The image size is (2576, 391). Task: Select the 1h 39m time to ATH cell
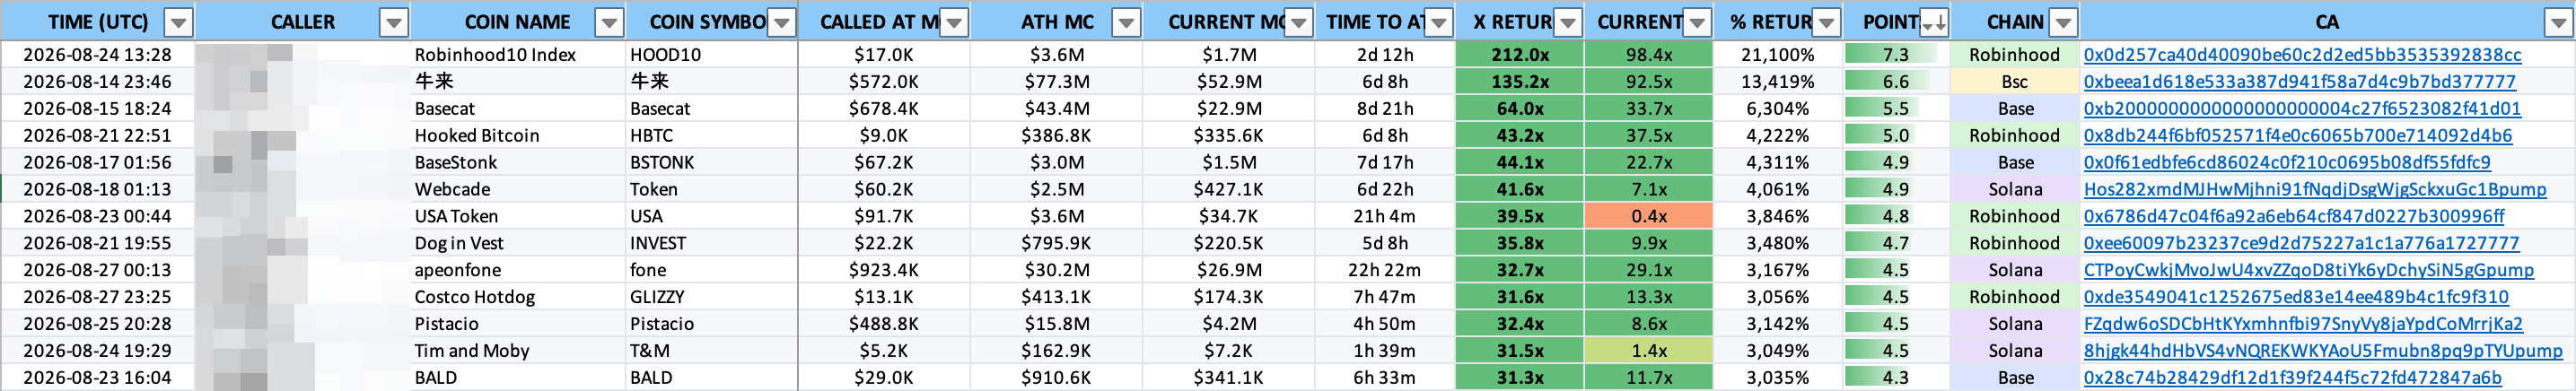point(1385,352)
